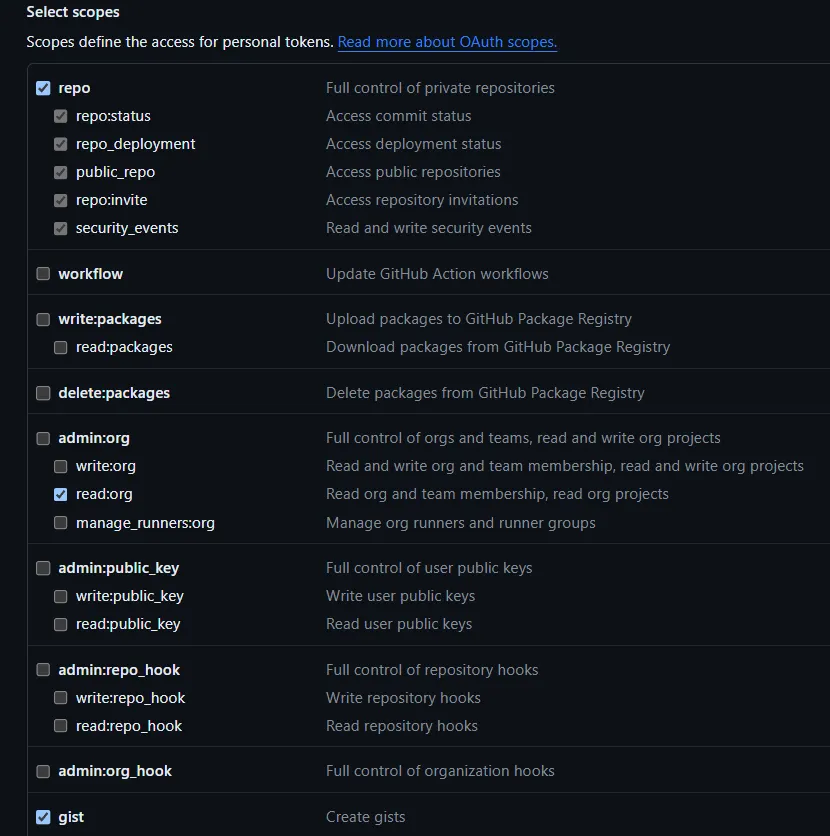
Task: Select the admin:org scope checkbox
Action: 43,439
